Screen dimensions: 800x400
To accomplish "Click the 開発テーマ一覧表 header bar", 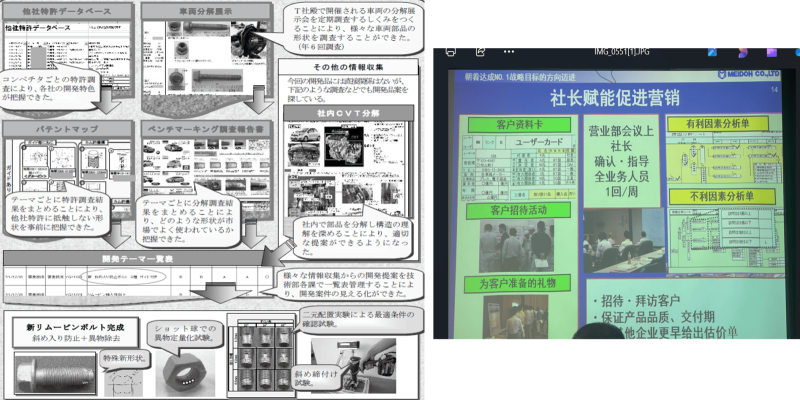I will (138, 259).
